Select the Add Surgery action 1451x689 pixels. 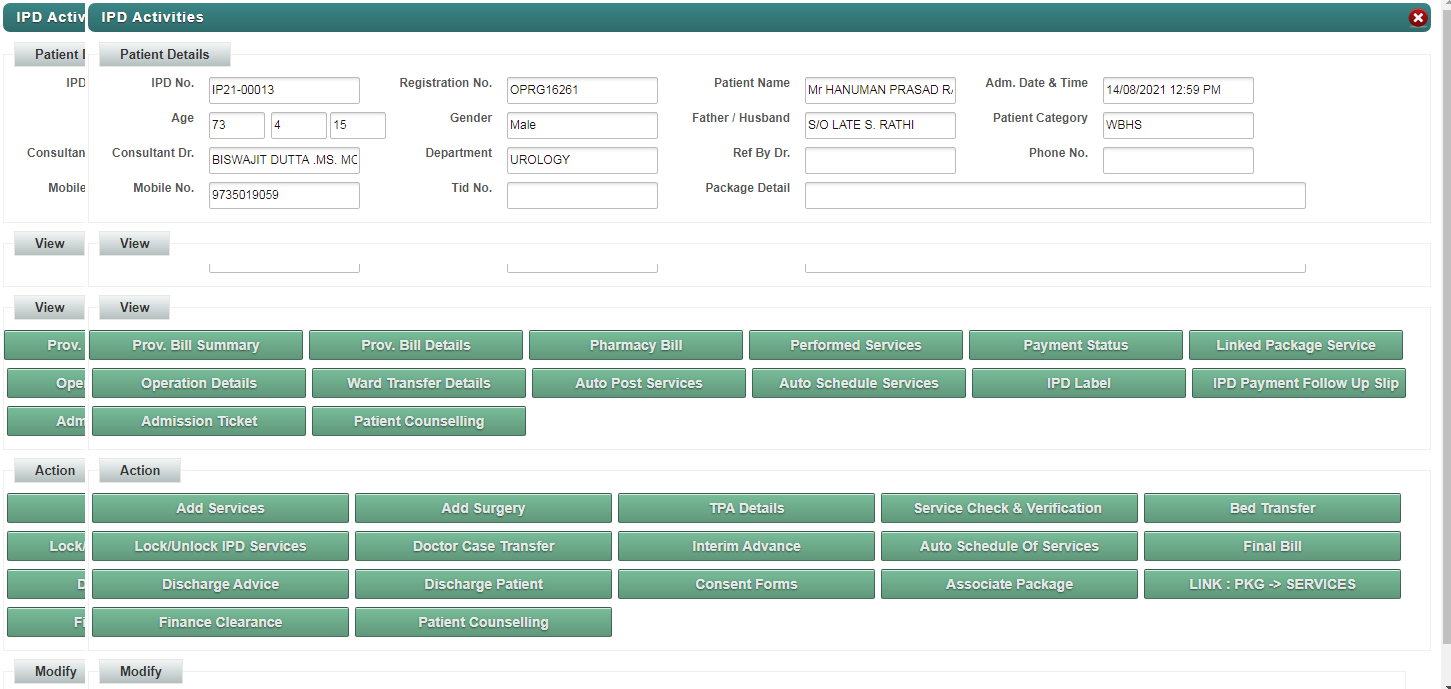(483, 508)
